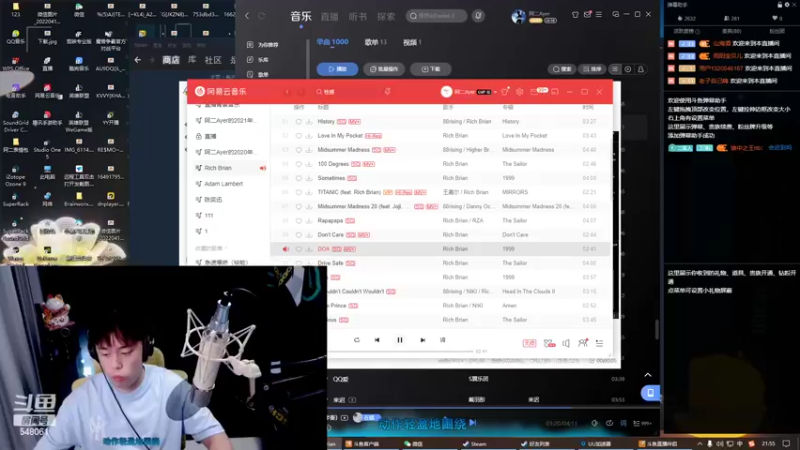Click song recognition microphone icon in NetEase
The width and height of the screenshot is (800, 450).
[x=387, y=92]
